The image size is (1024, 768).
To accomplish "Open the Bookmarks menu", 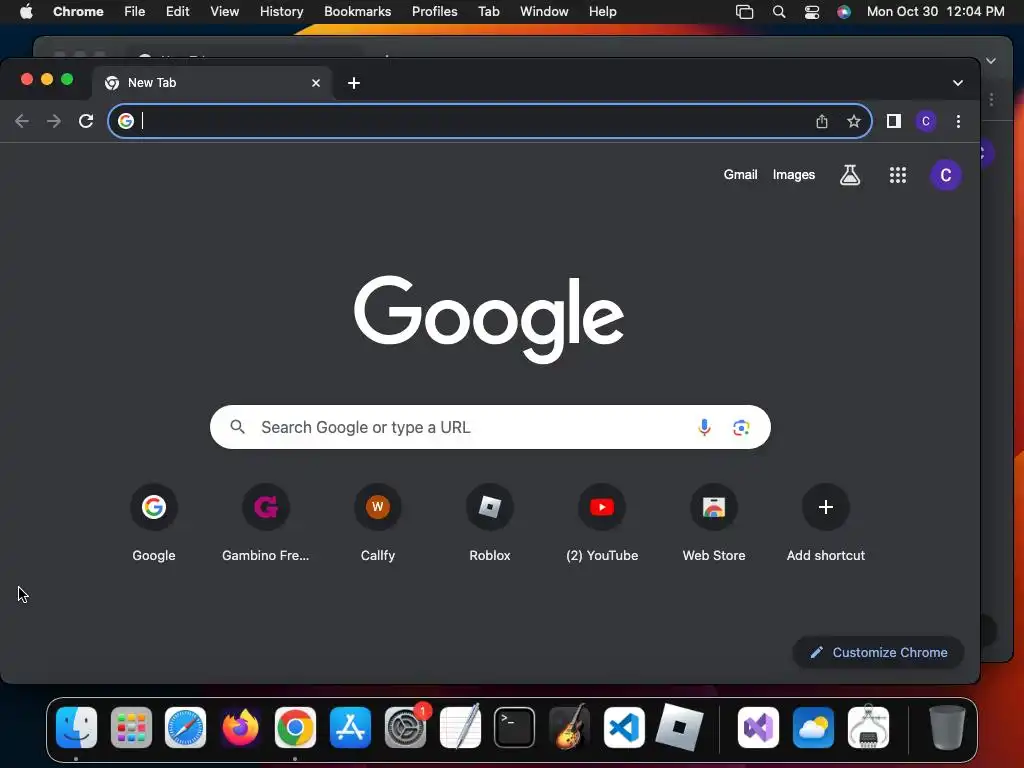I will [357, 11].
